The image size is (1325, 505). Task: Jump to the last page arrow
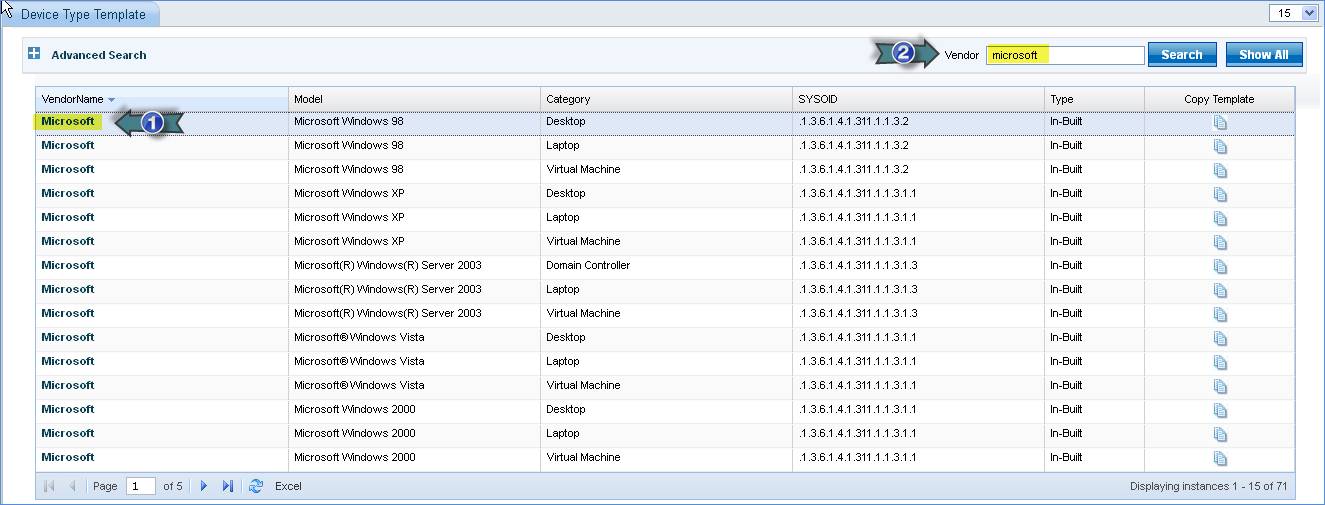(x=227, y=486)
